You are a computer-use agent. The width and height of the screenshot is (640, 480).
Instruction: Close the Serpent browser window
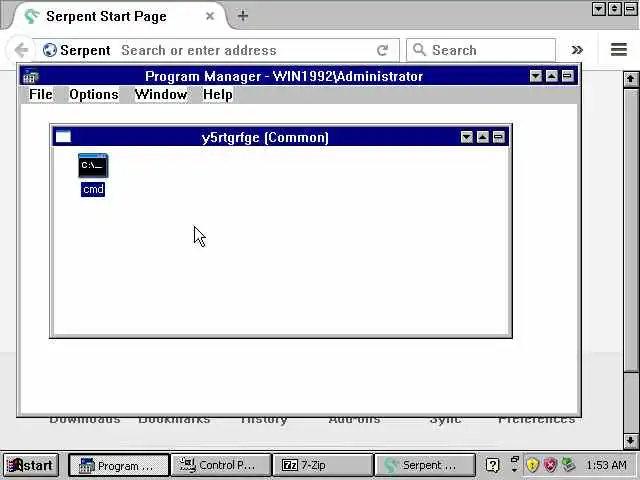(631, 9)
